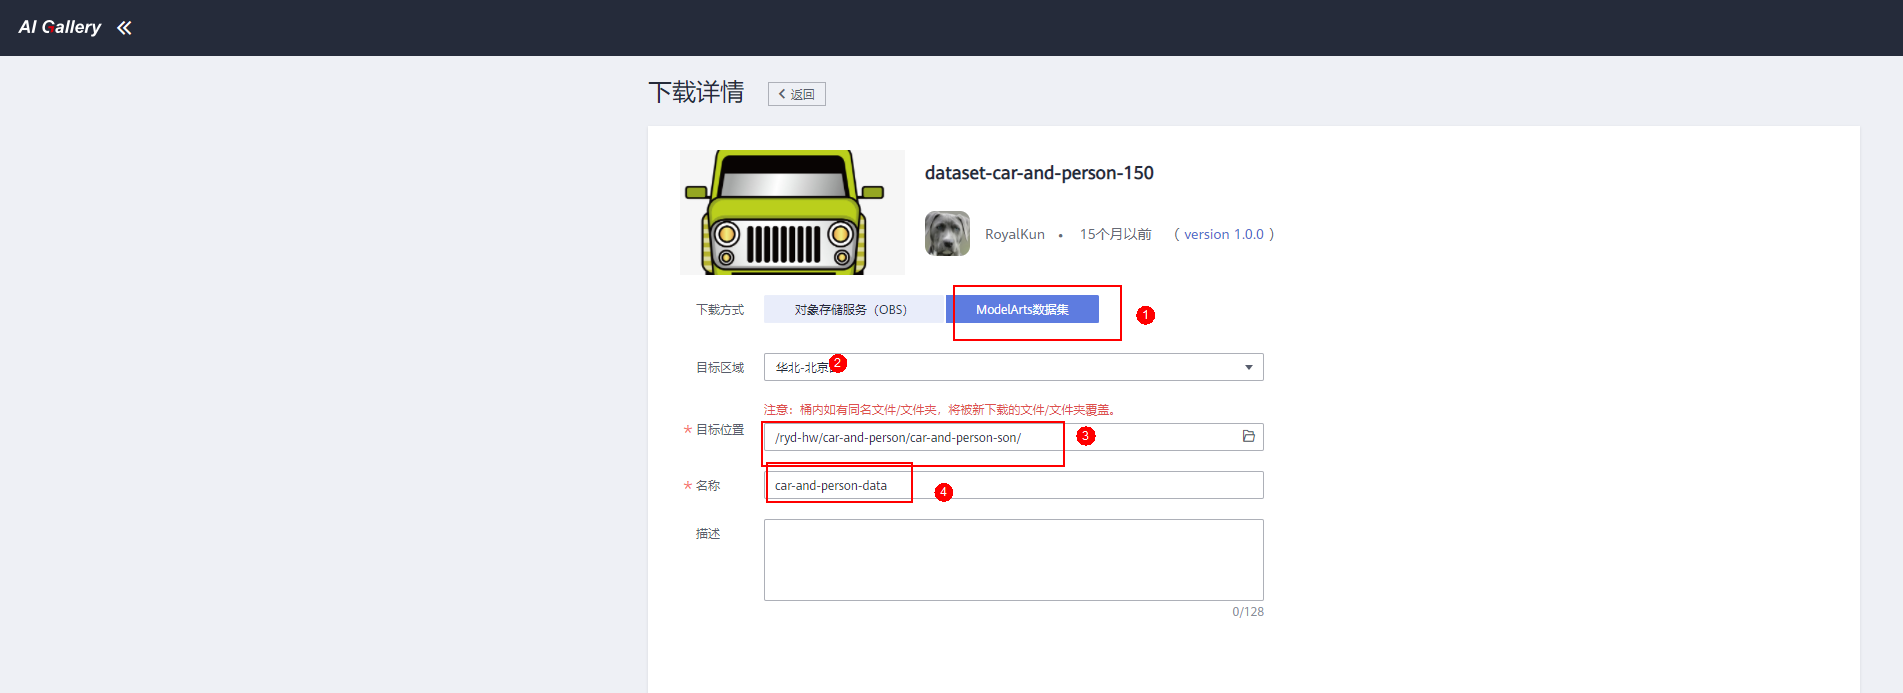Click the 0/128 character counter
This screenshot has height=693, width=1903.
1248,612
